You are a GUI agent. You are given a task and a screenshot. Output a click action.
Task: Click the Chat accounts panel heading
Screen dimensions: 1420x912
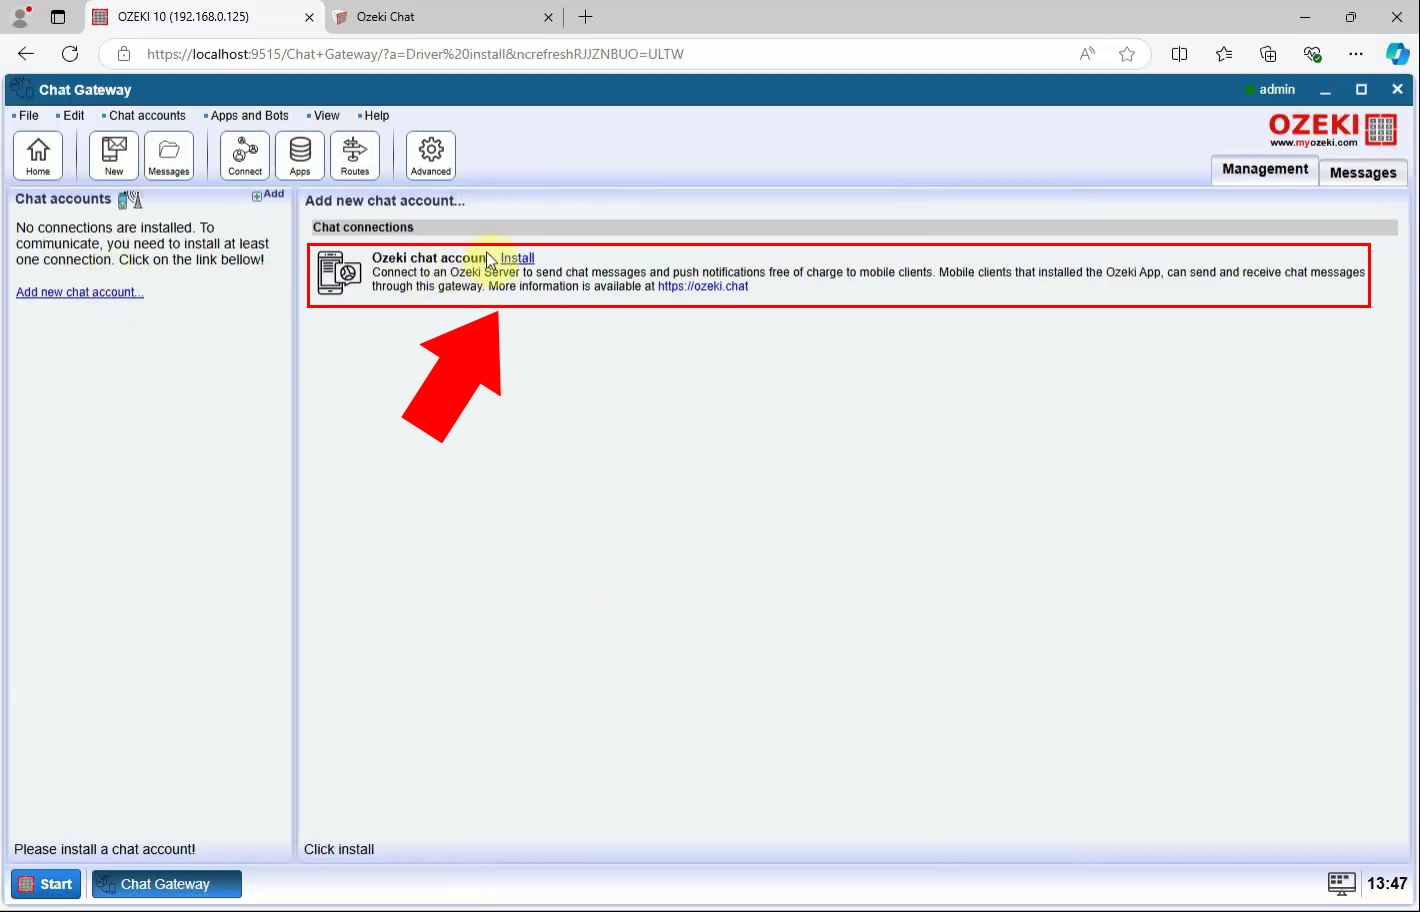point(63,199)
